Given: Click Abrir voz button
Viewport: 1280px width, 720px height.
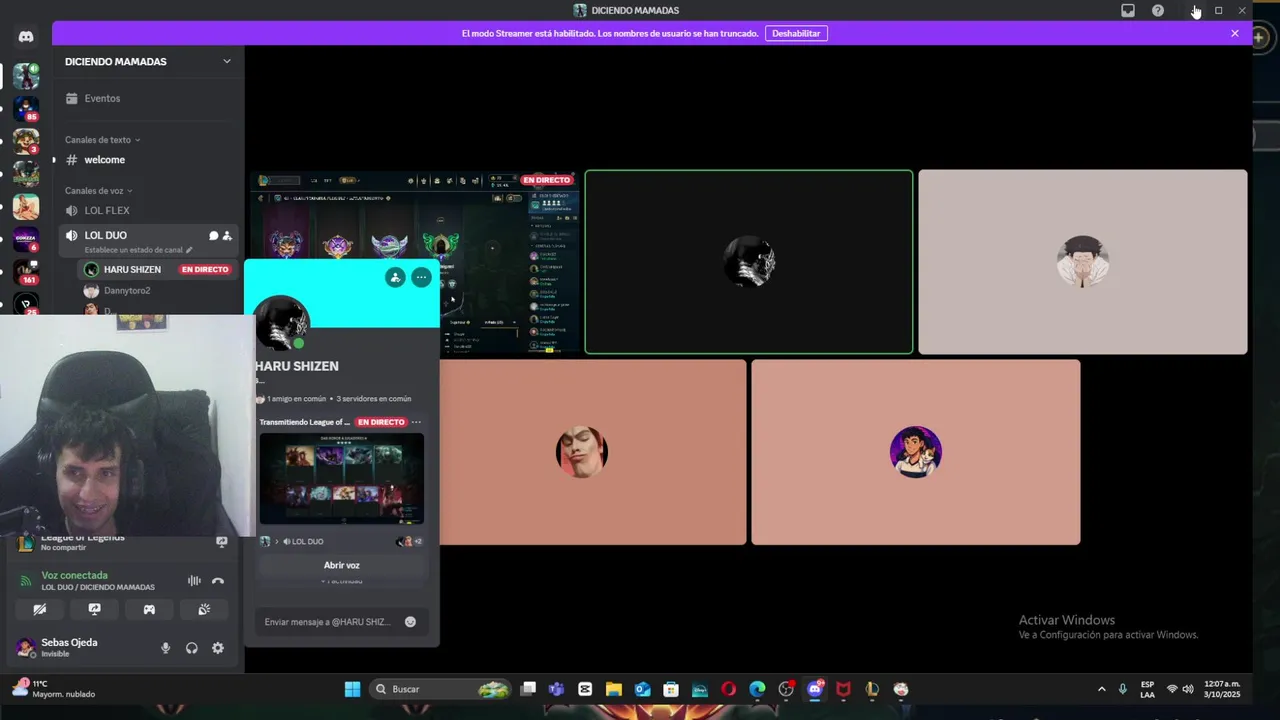Looking at the screenshot, I should coord(342,566).
